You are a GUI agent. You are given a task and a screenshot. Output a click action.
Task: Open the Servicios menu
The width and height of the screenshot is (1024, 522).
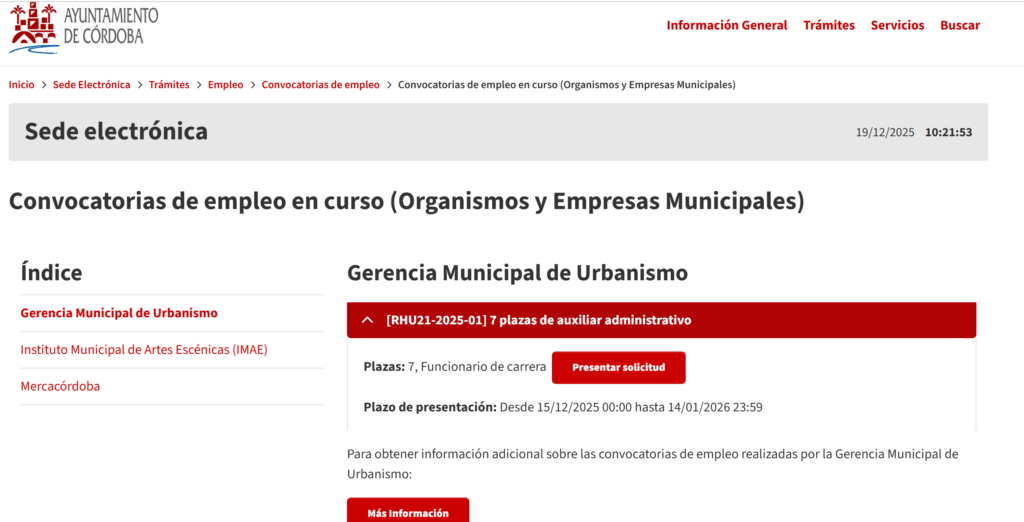pos(897,25)
